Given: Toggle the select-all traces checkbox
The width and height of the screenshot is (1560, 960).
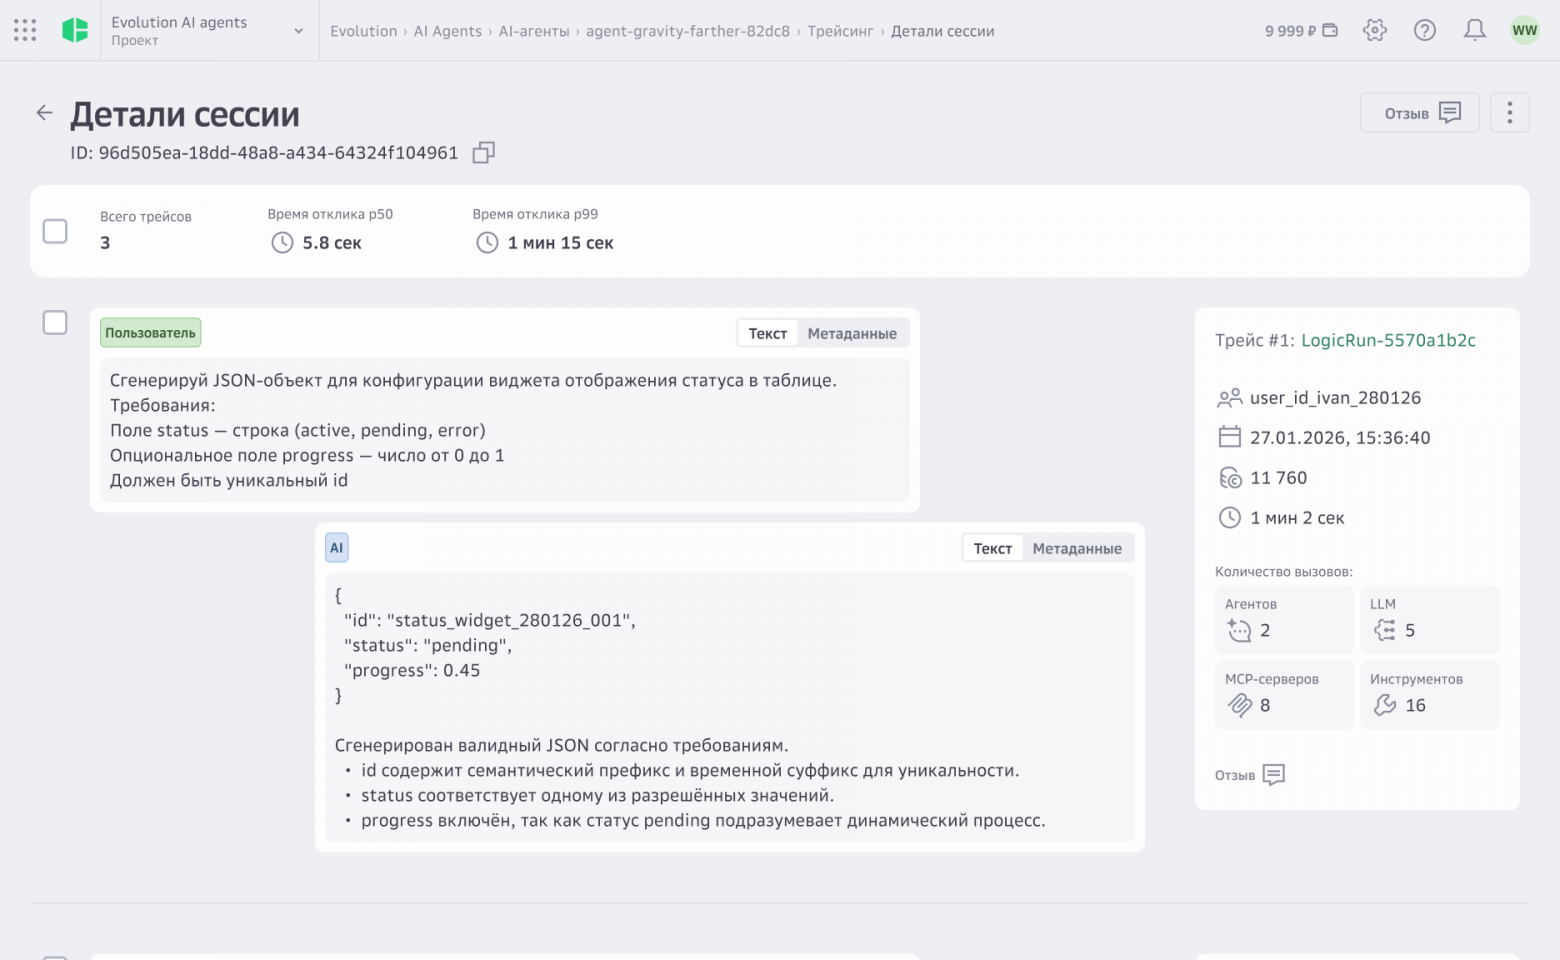Looking at the screenshot, I should (x=55, y=231).
